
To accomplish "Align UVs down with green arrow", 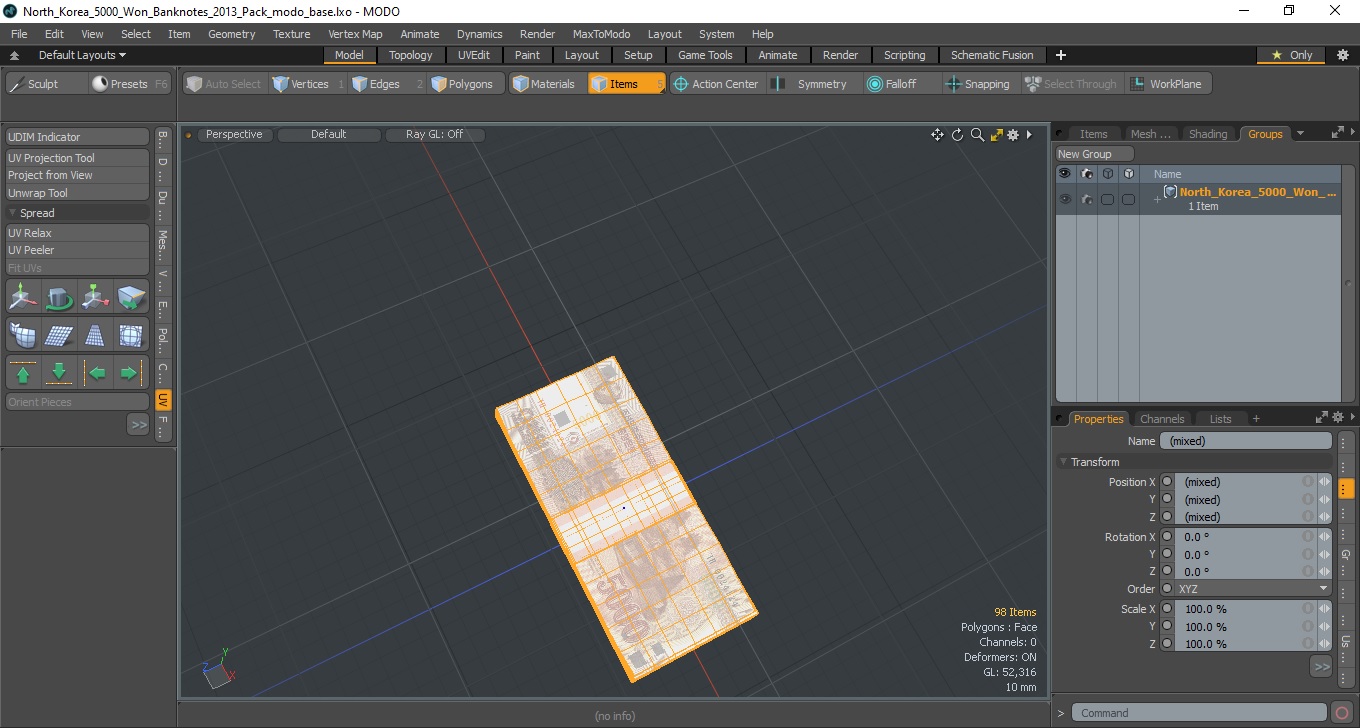I will [59, 373].
